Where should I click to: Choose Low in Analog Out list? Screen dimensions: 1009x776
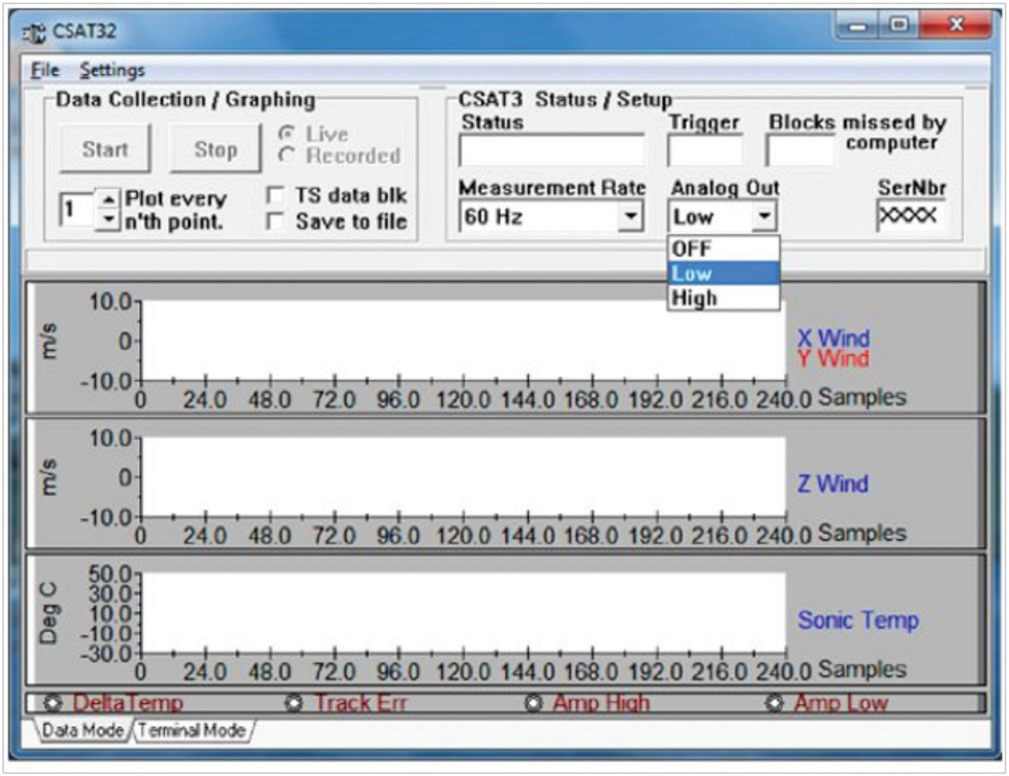(724, 273)
